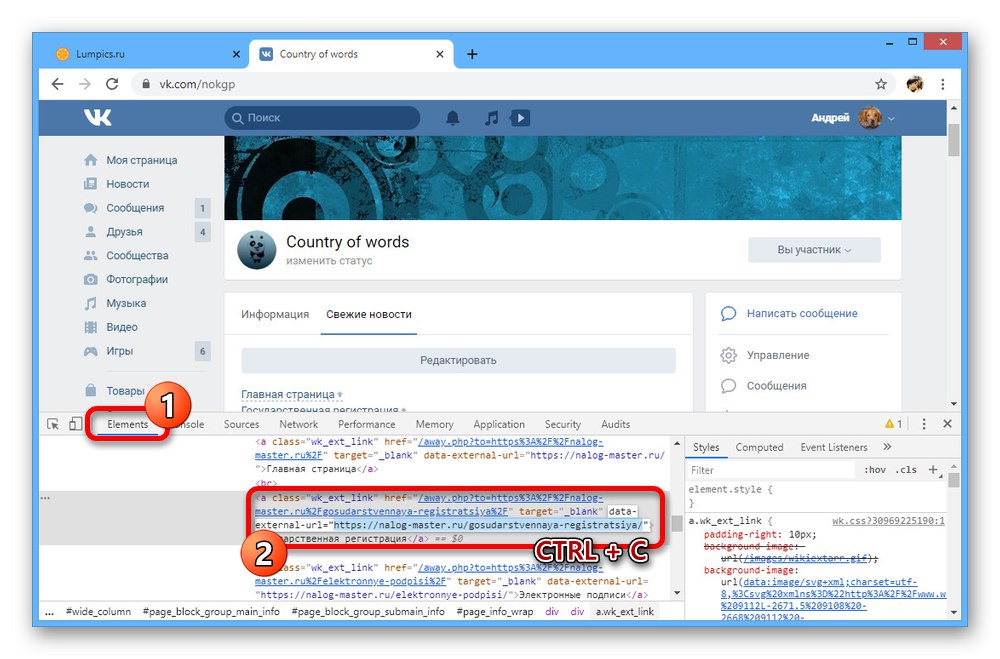Screen dimensions: 1000x659
Task: Open Chrome profile avatar
Action: click(915, 84)
